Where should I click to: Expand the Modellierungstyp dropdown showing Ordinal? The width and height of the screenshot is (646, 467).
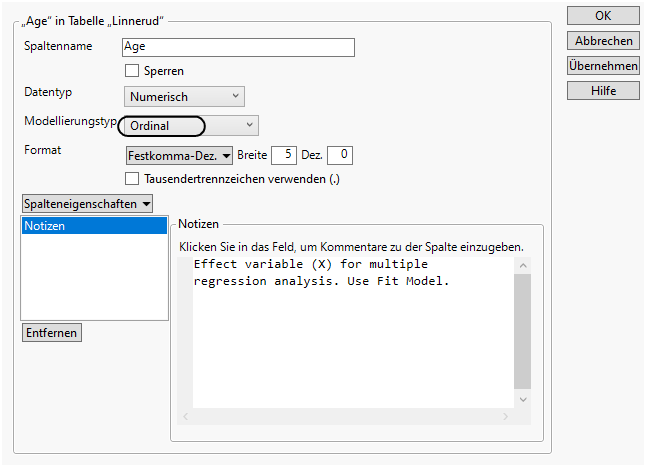(189, 125)
